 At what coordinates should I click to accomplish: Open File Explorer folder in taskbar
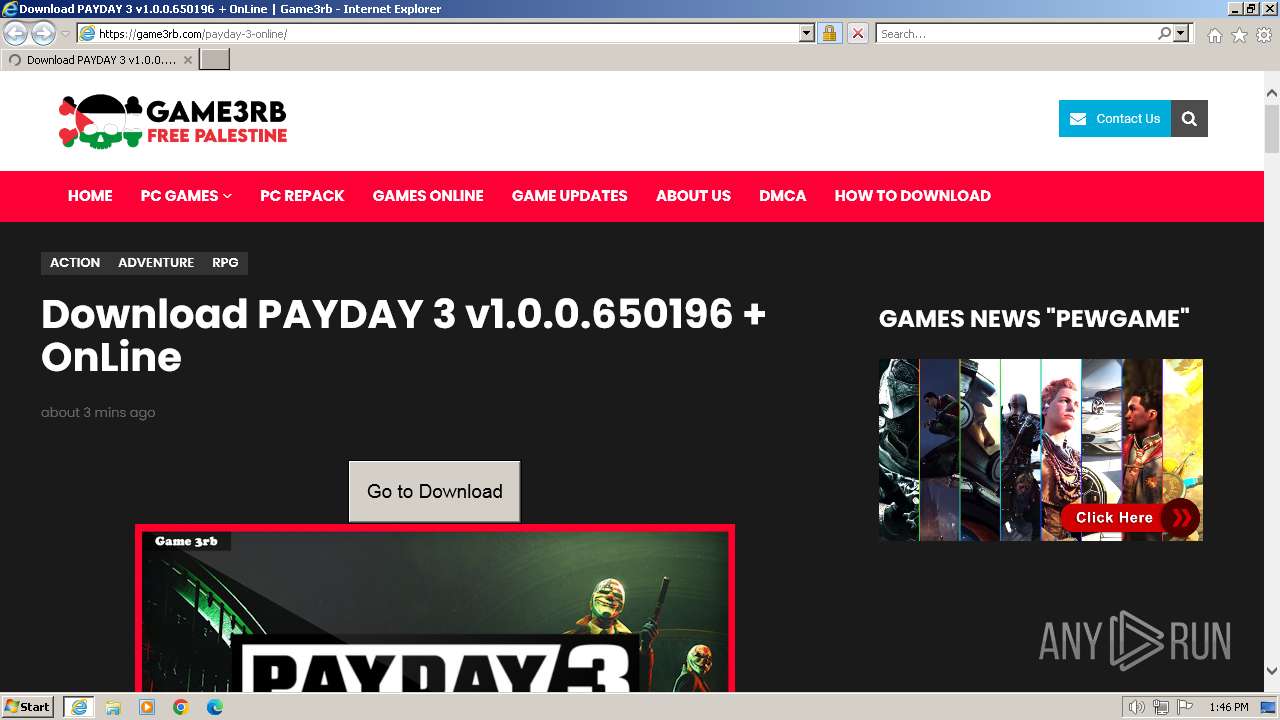tap(113, 707)
